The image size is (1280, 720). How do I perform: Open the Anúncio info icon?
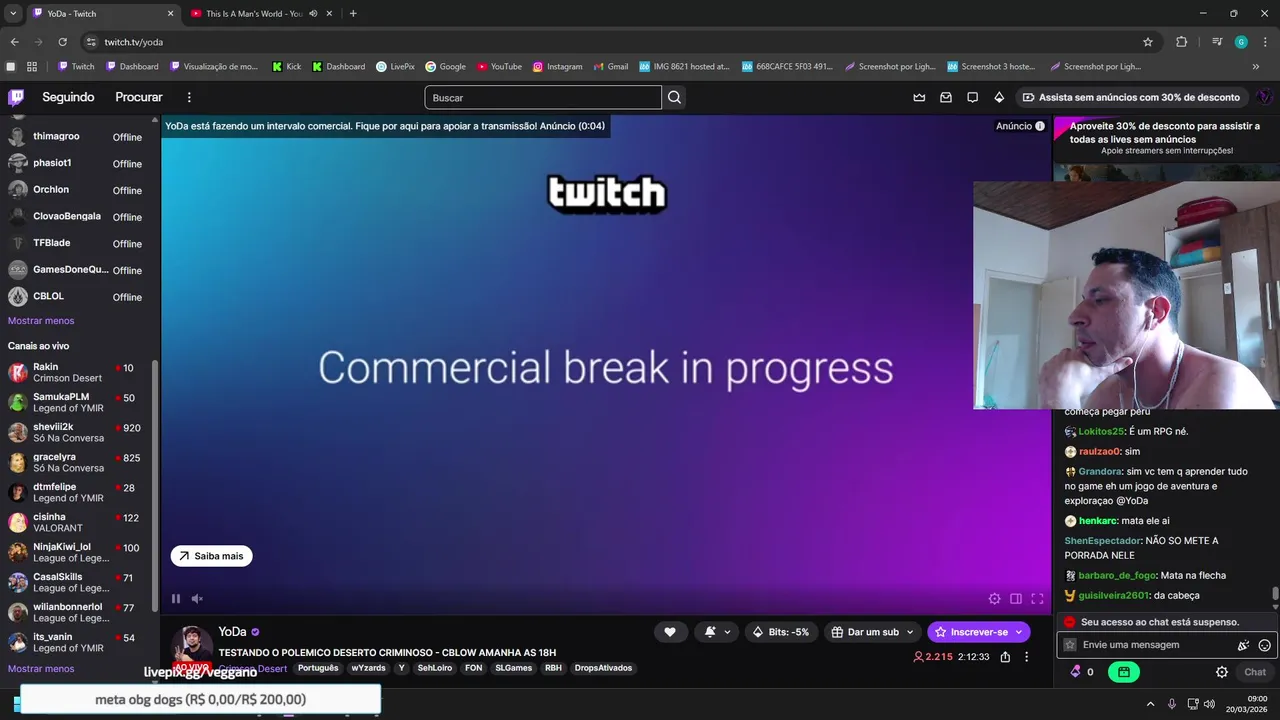pos(1040,126)
